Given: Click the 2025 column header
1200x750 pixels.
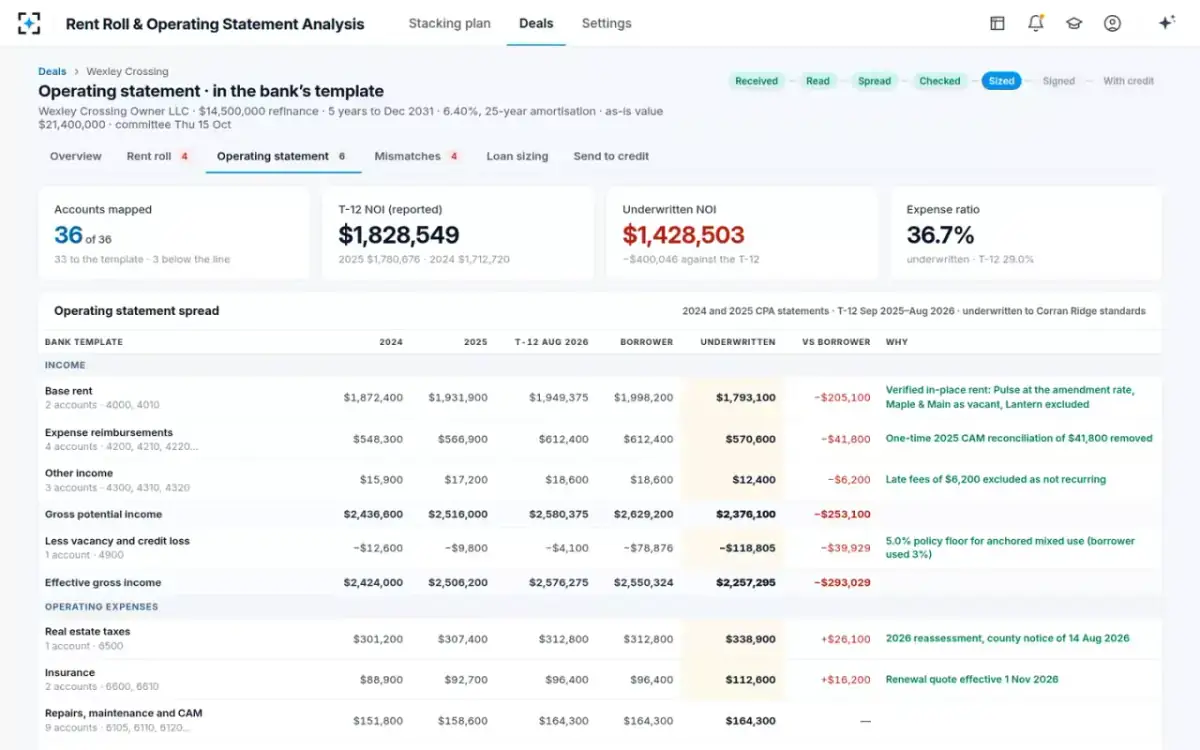Looking at the screenshot, I should (x=476, y=342).
